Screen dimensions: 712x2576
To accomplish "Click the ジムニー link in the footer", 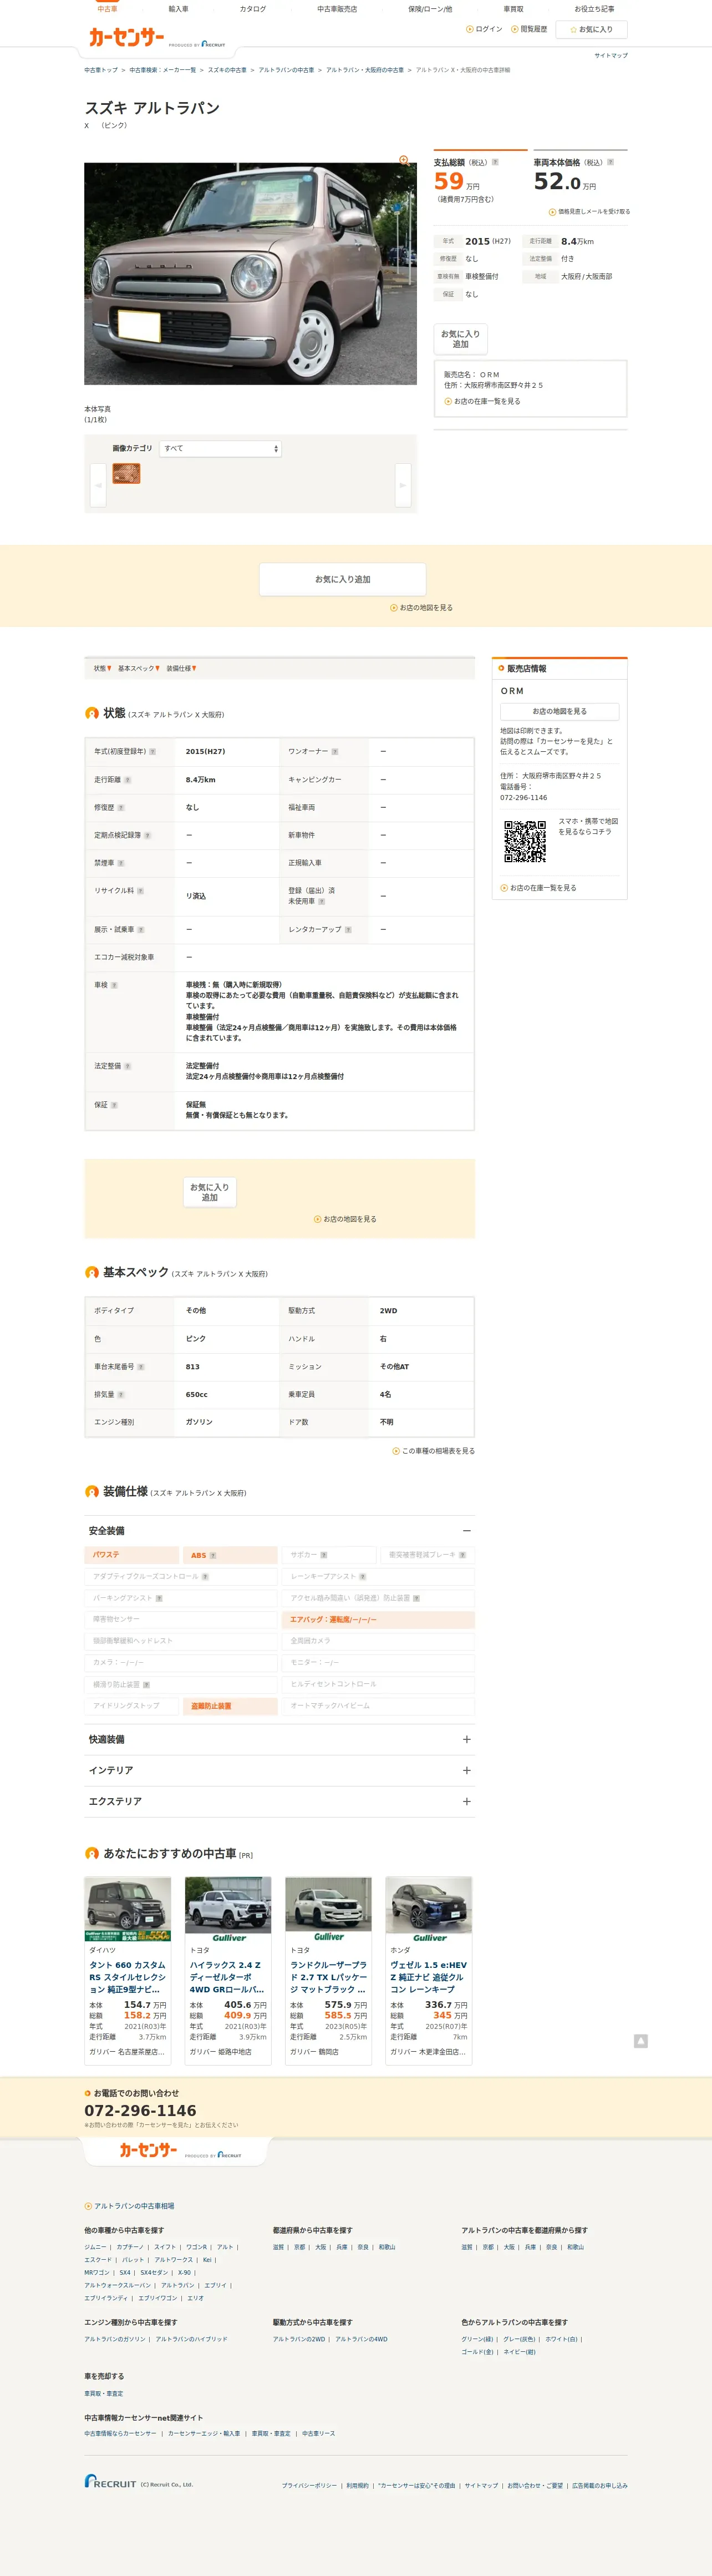I will [x=95, y=2247].
